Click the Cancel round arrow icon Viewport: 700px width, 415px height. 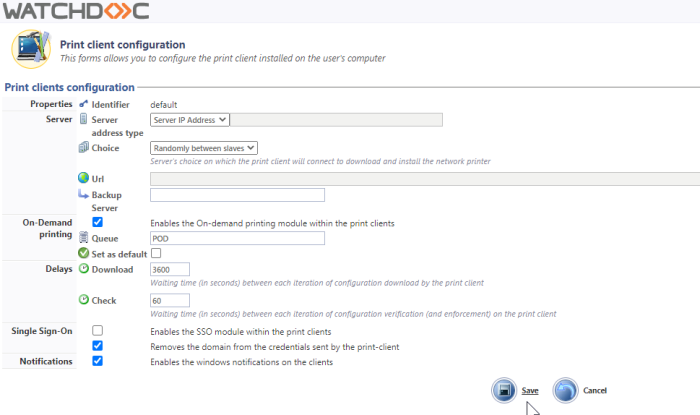pos(566,390)
